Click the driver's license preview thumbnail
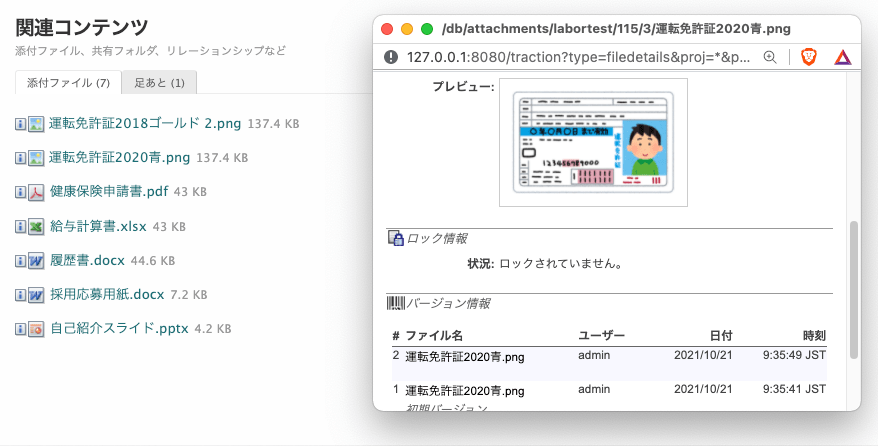The width and height of the screenshot is (878, 446). click(594, 142)
